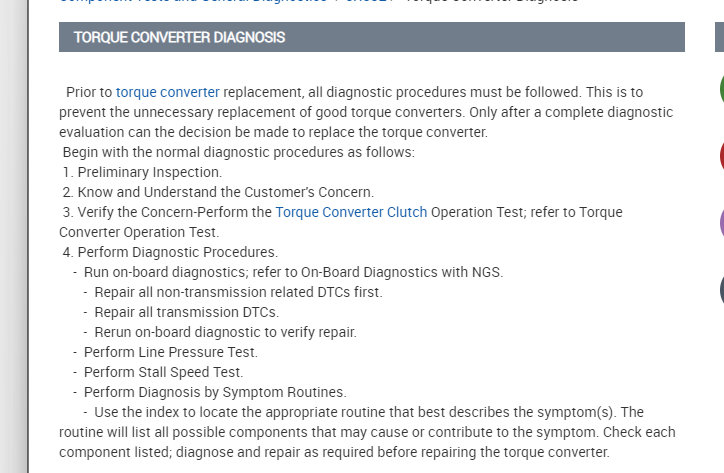Click the 'Perform Line Pressure Test' item

click(170, 352)
